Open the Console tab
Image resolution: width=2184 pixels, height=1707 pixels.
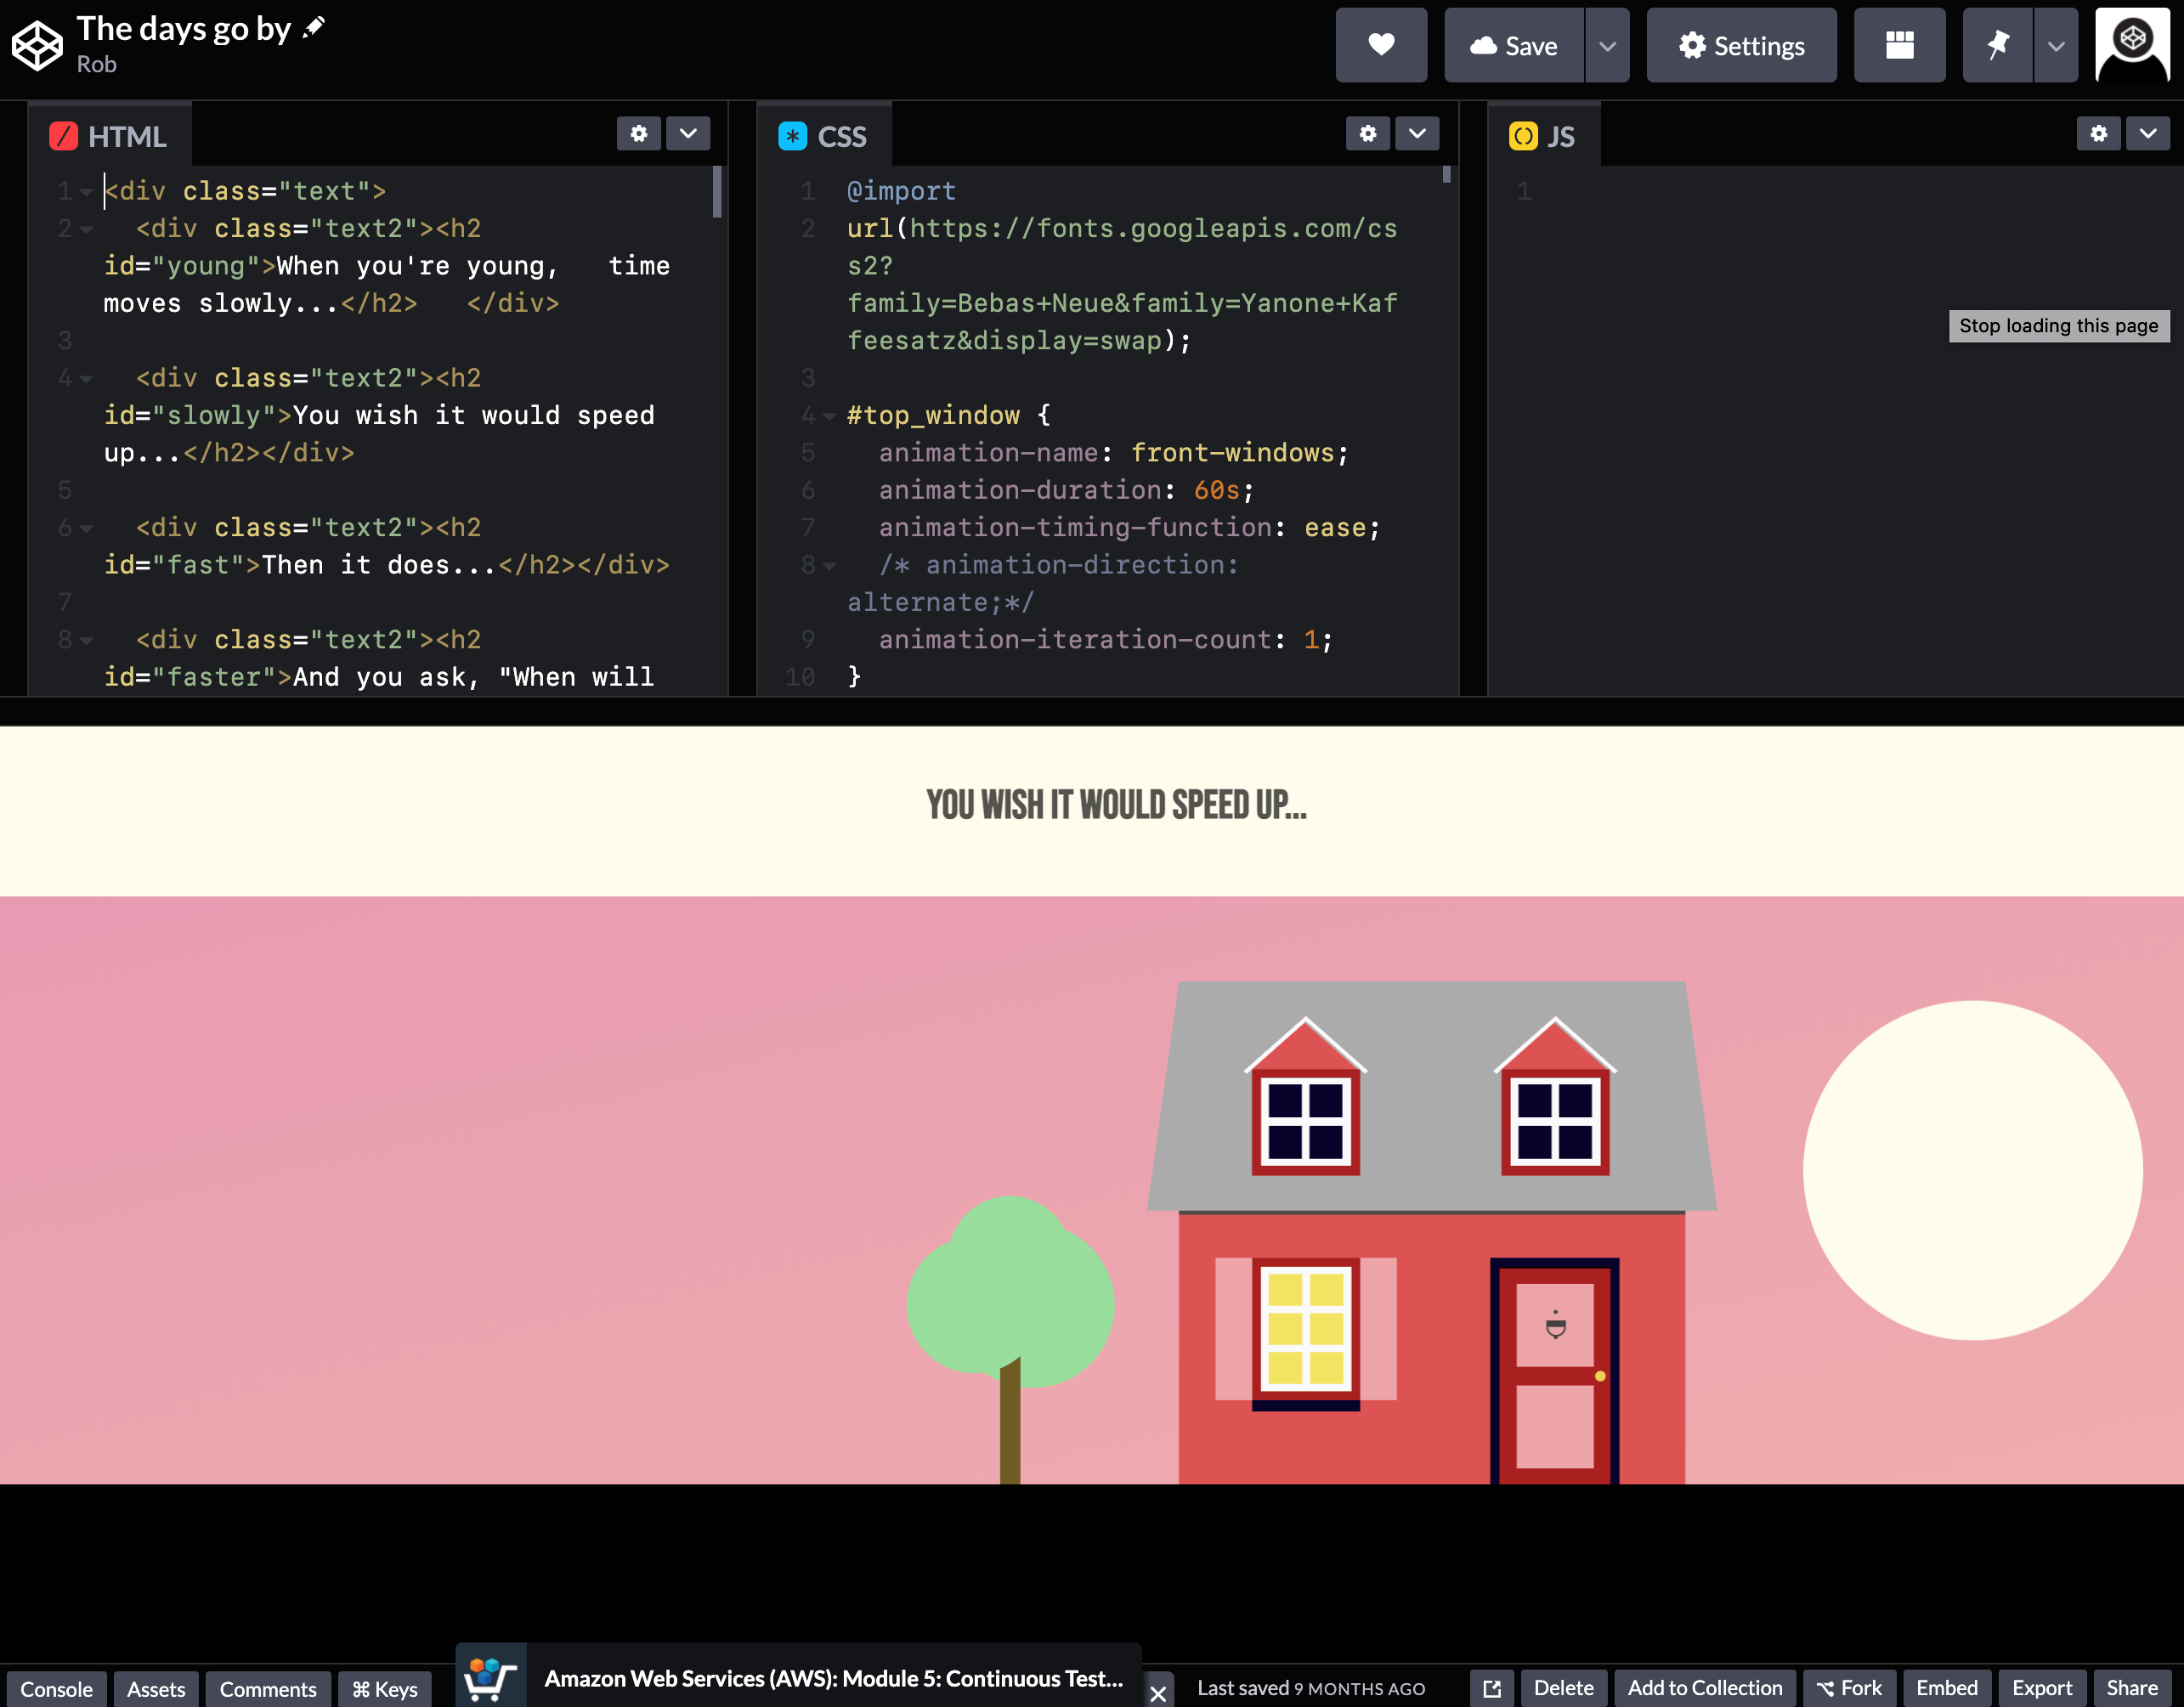pyautogui.click(x=56, y=1688)
